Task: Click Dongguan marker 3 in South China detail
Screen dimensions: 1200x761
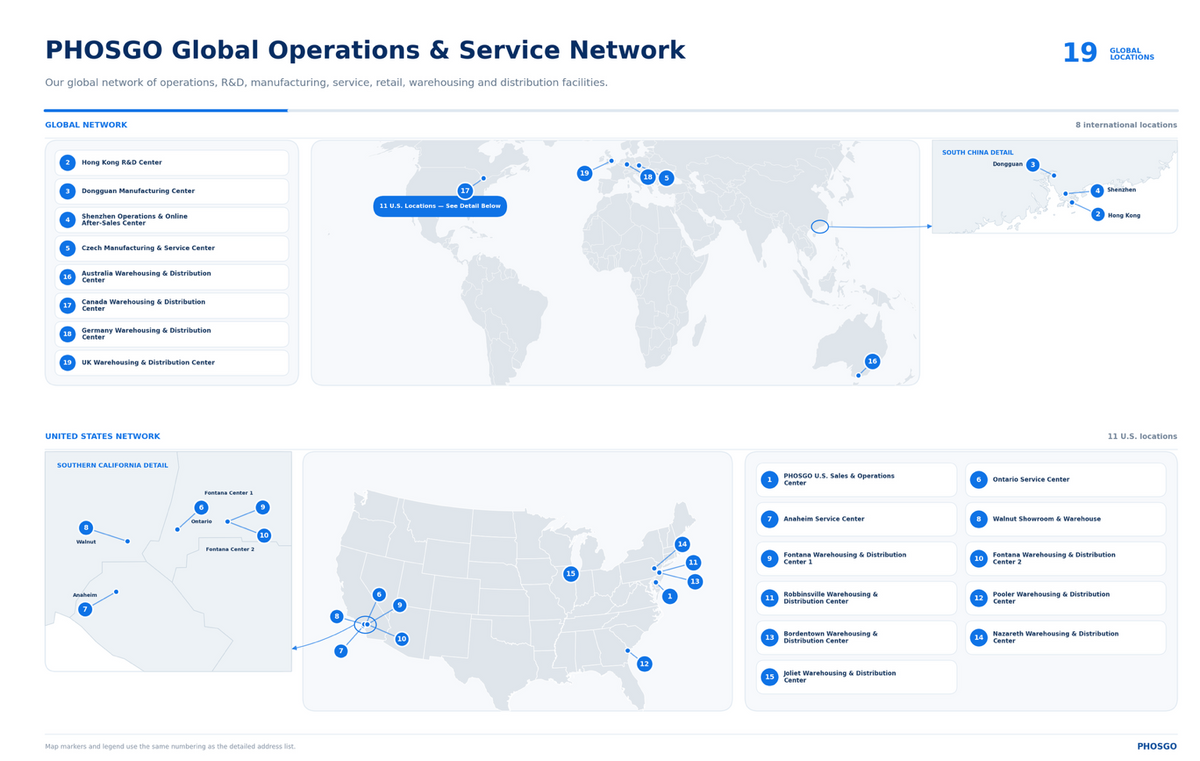Action: coord(1033,165)
